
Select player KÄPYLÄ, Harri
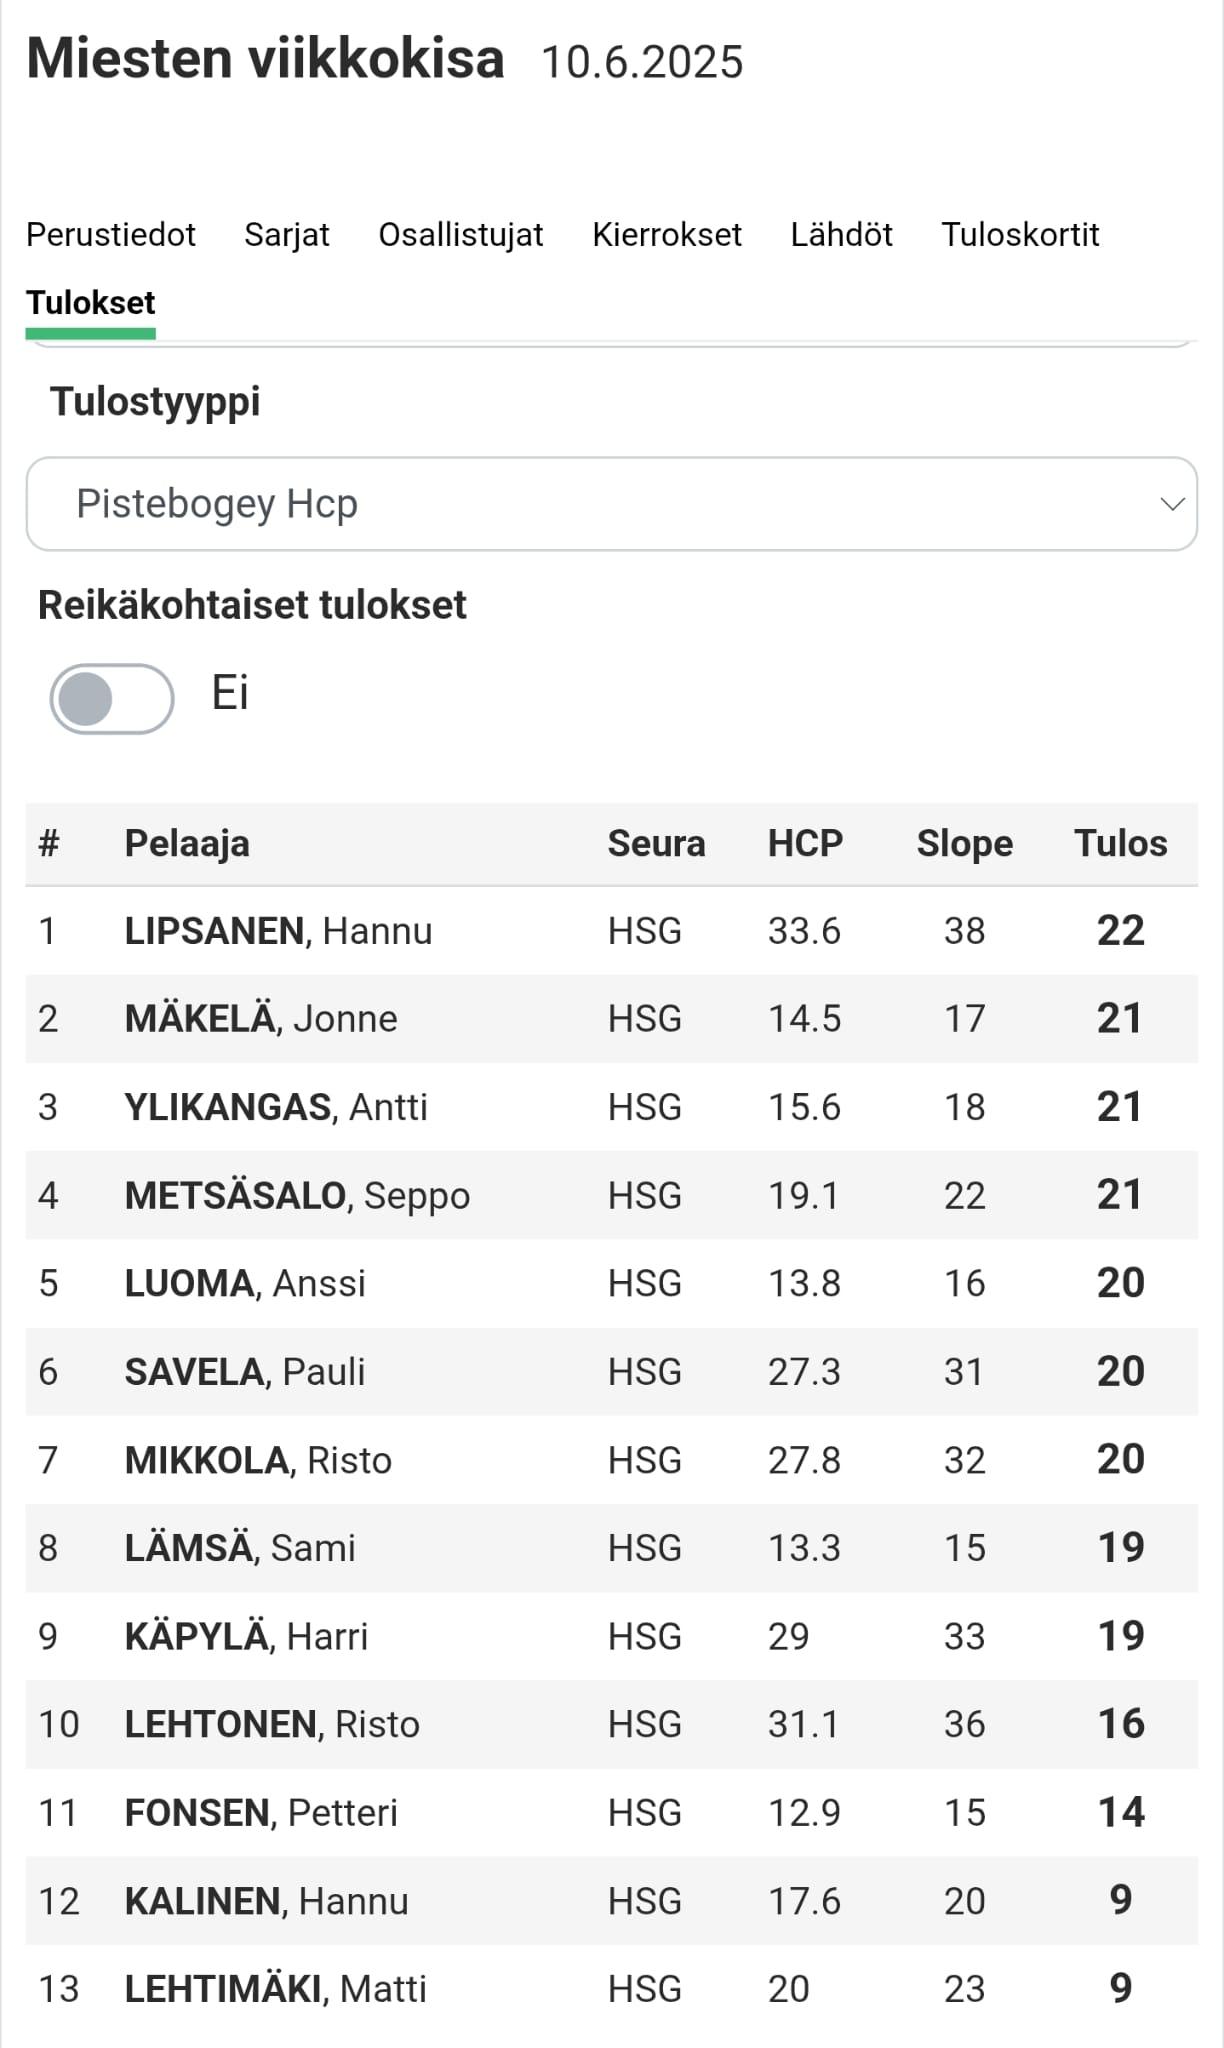(x=246, y=1636)
